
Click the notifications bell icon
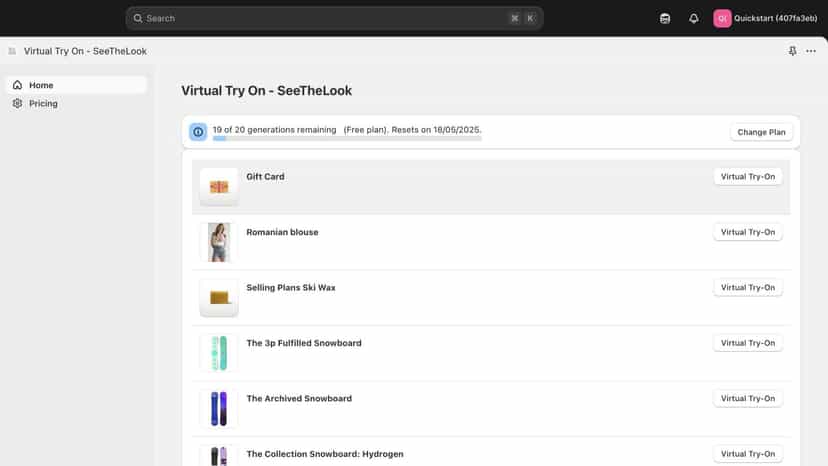click(693, 18)
